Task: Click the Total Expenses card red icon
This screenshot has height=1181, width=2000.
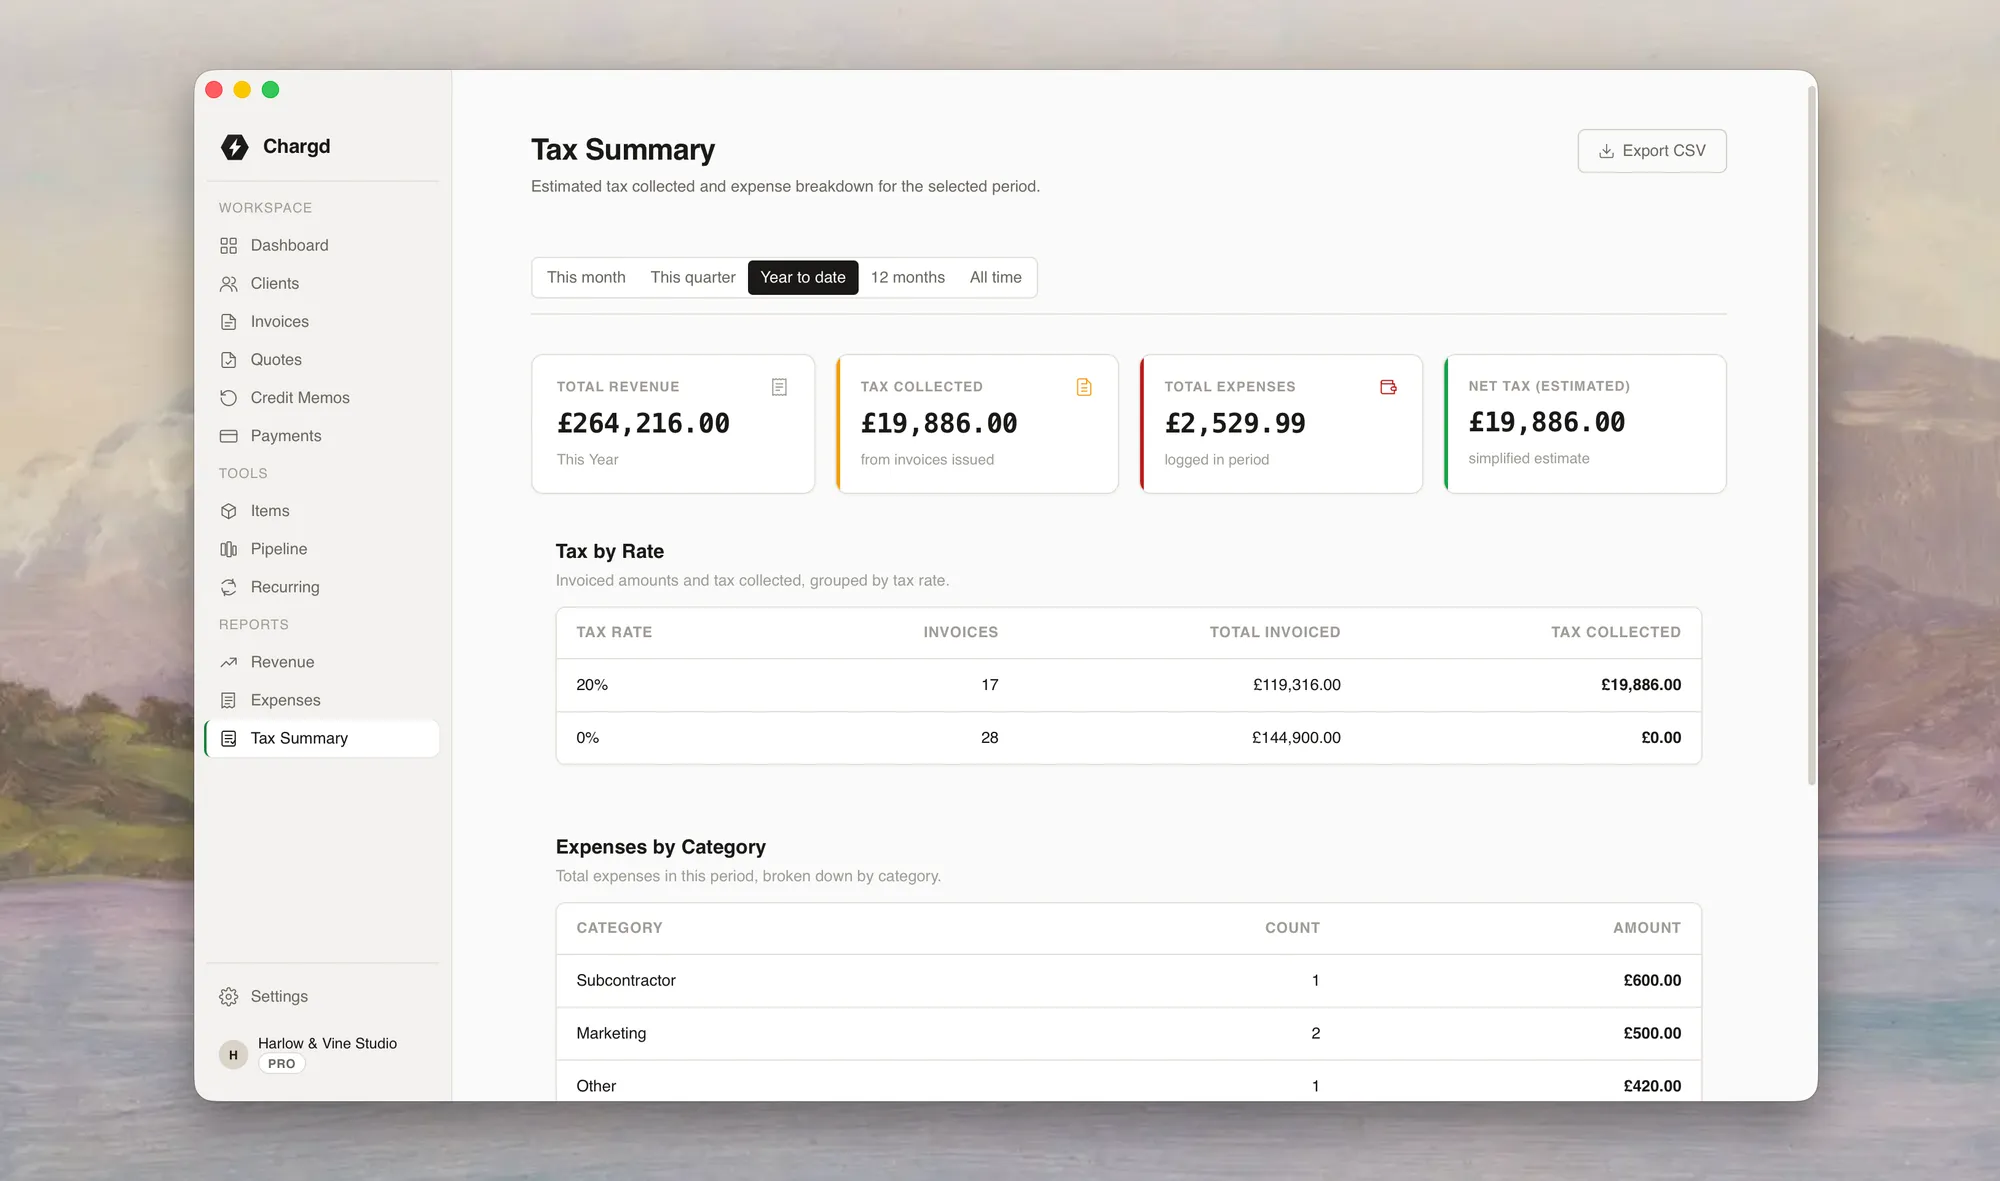Action: click(x=1388, y=387)
